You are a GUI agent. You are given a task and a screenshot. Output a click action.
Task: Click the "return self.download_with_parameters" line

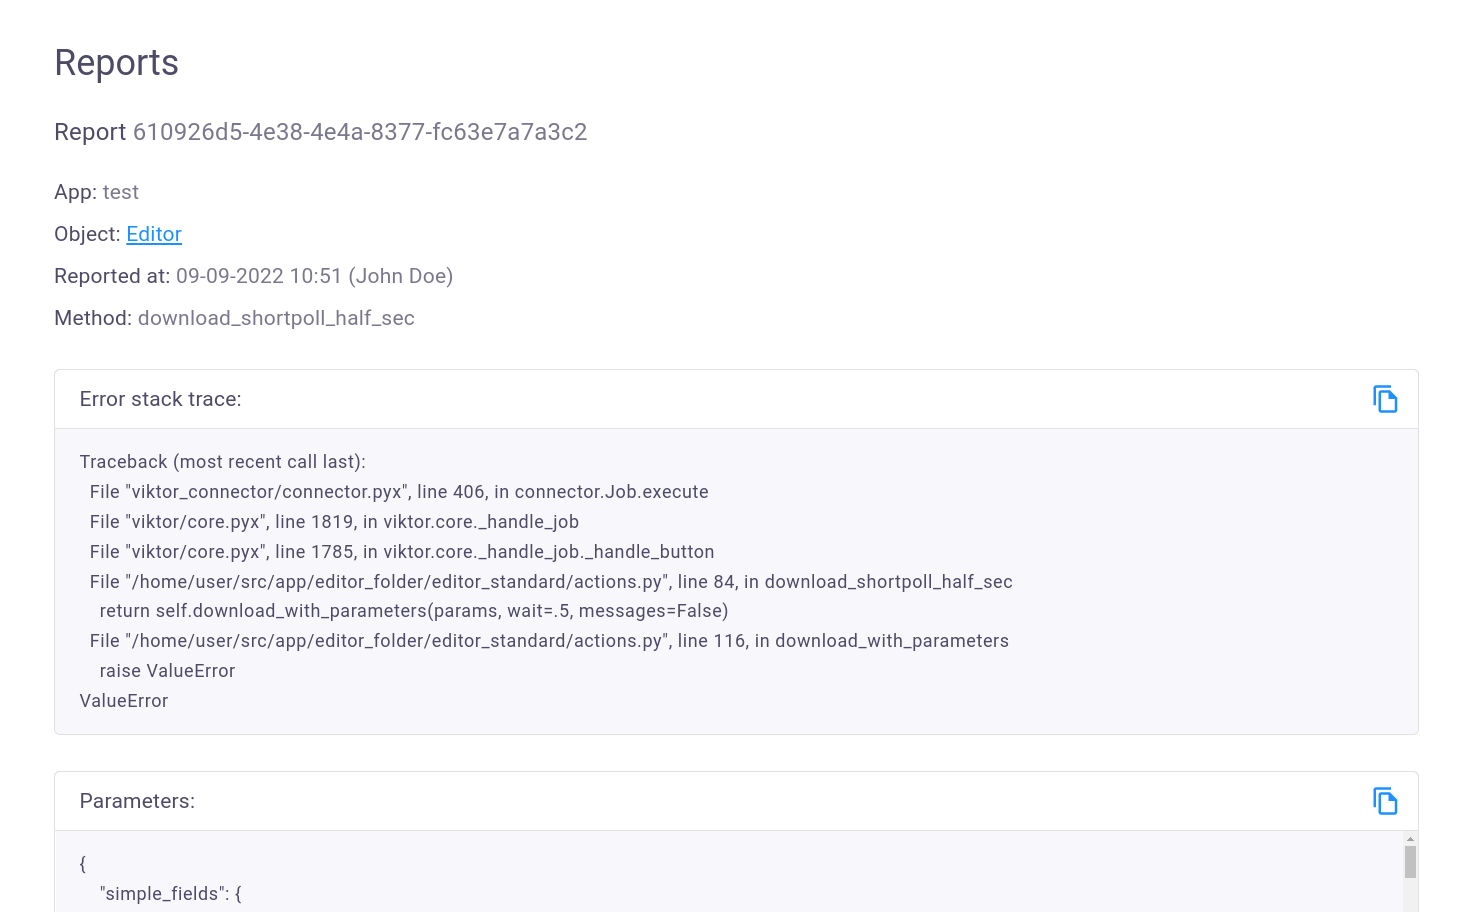414,611
